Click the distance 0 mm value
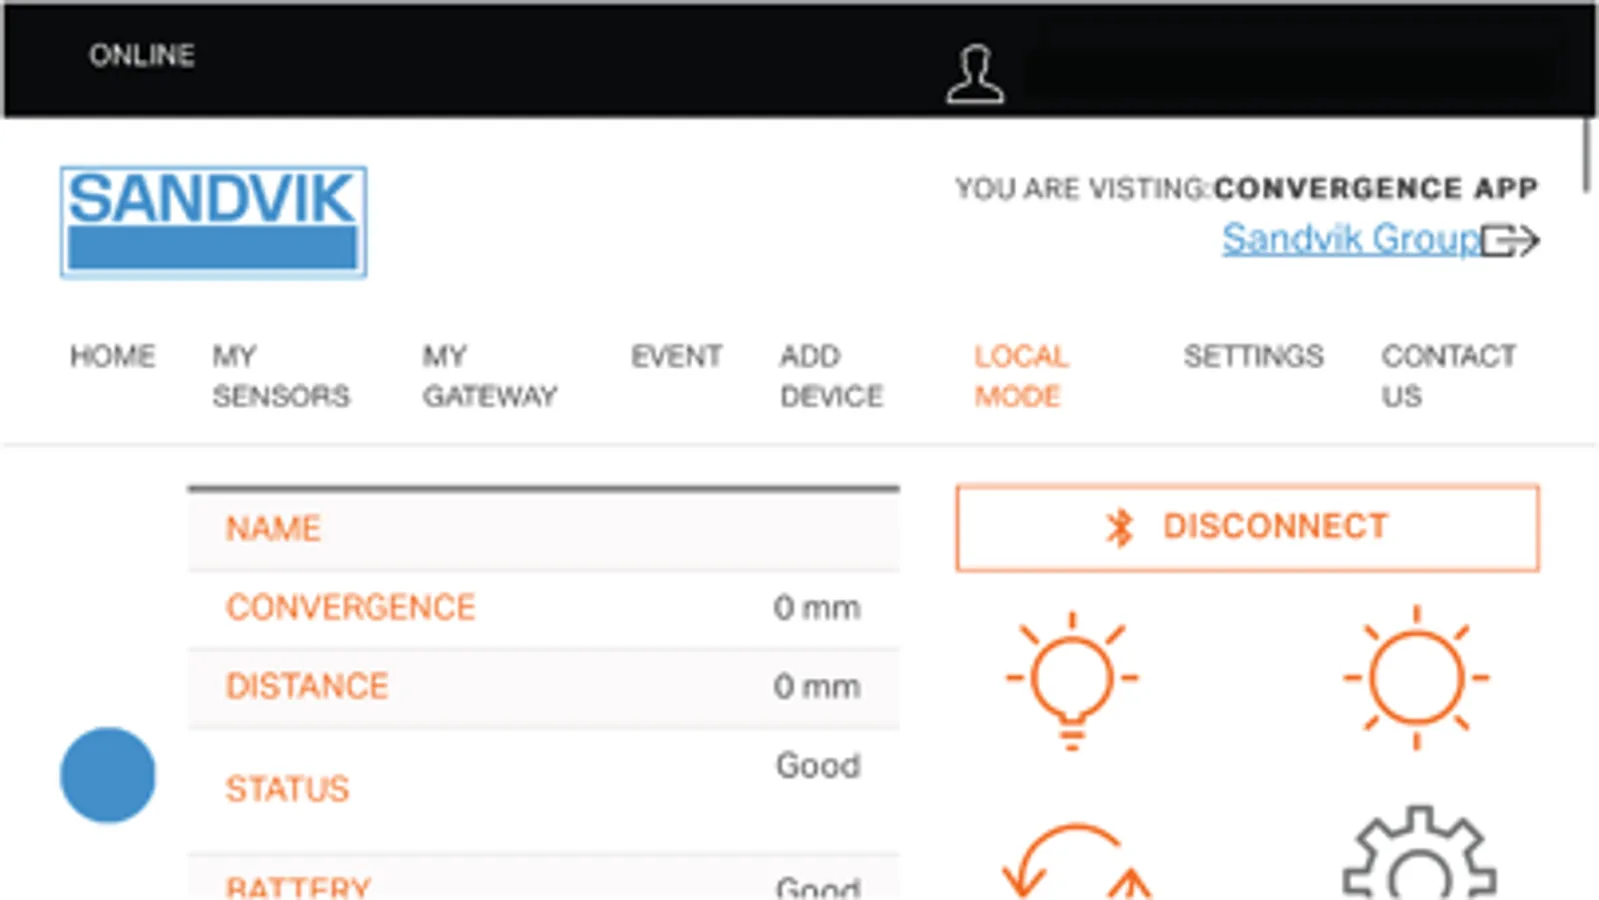 click(816, 686)
